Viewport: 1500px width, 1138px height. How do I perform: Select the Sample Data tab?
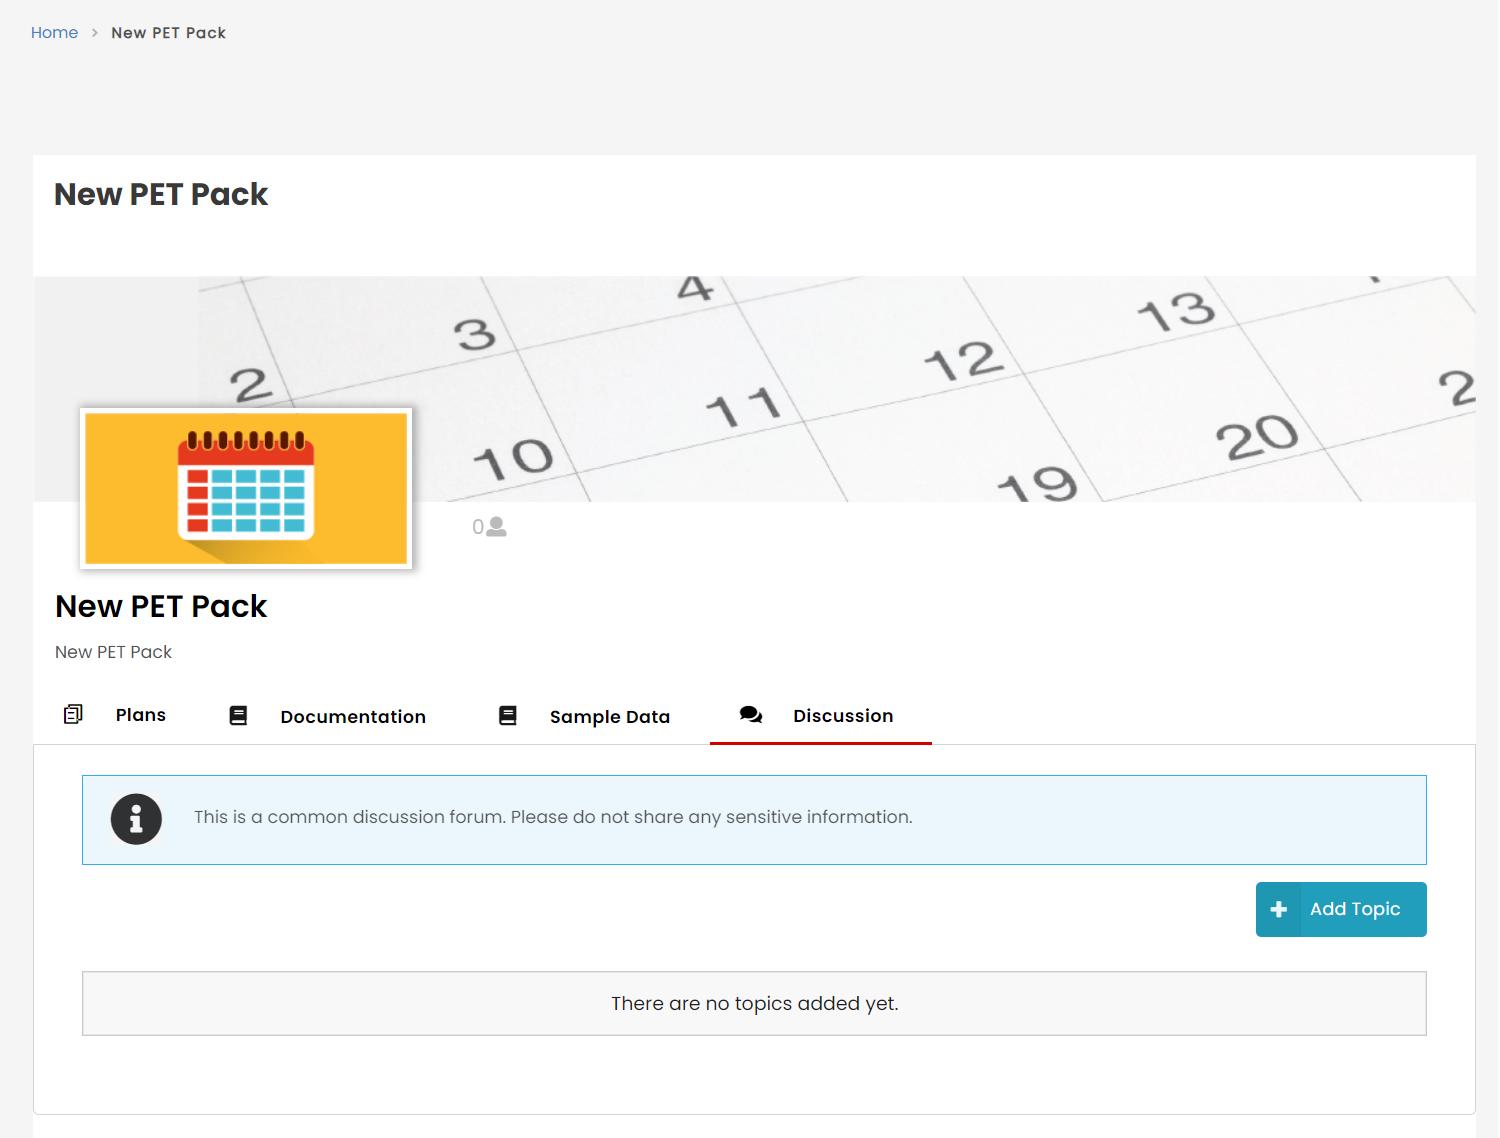pos(609,717)
